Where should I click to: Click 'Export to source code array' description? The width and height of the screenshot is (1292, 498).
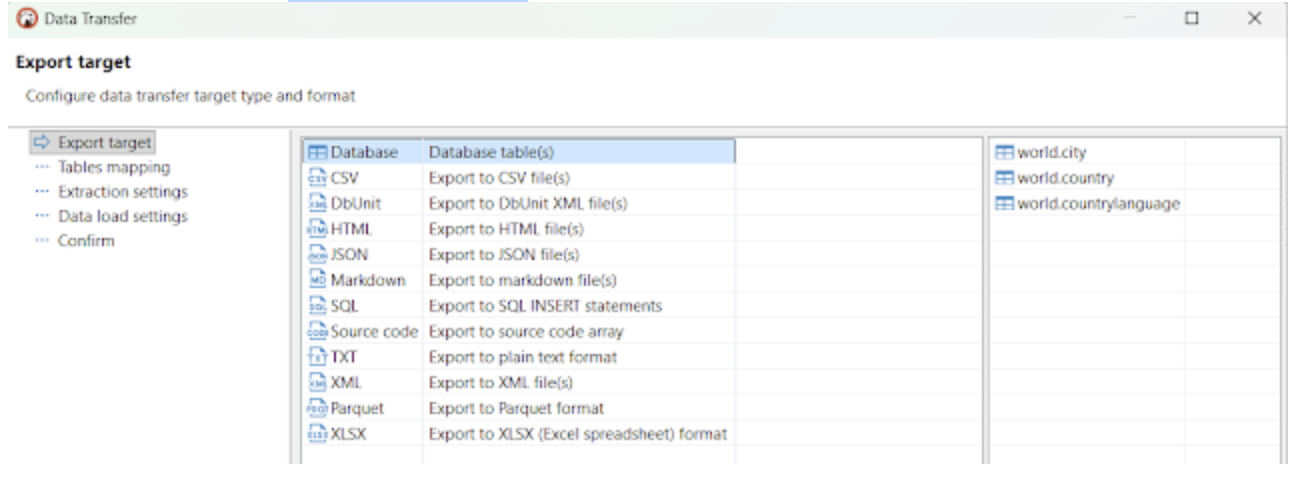(x=526, y=332)
